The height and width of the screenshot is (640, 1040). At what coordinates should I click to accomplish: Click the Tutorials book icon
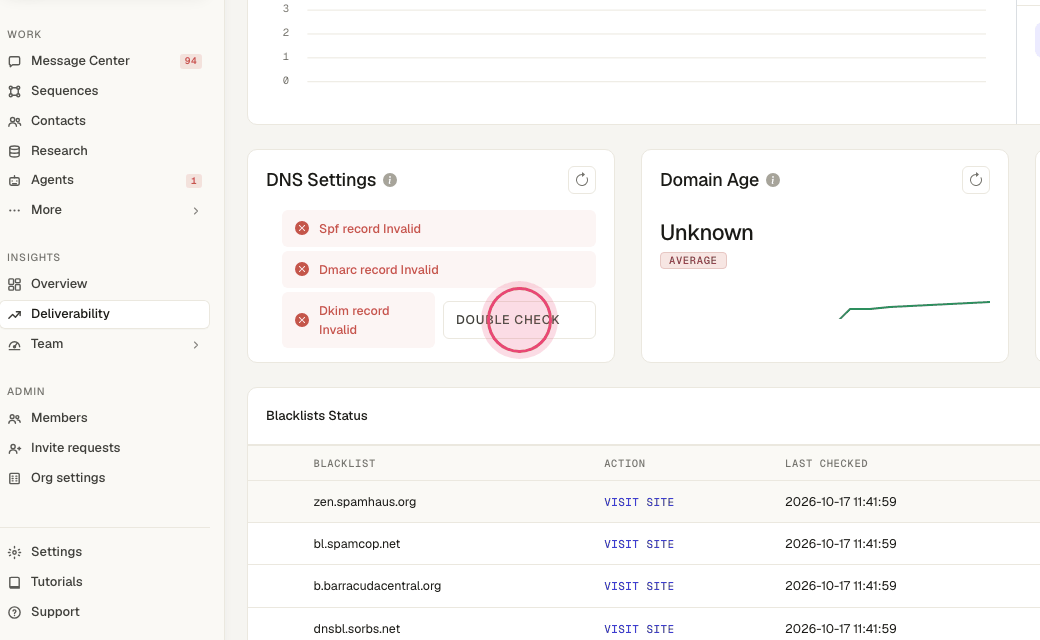point(15,582)
